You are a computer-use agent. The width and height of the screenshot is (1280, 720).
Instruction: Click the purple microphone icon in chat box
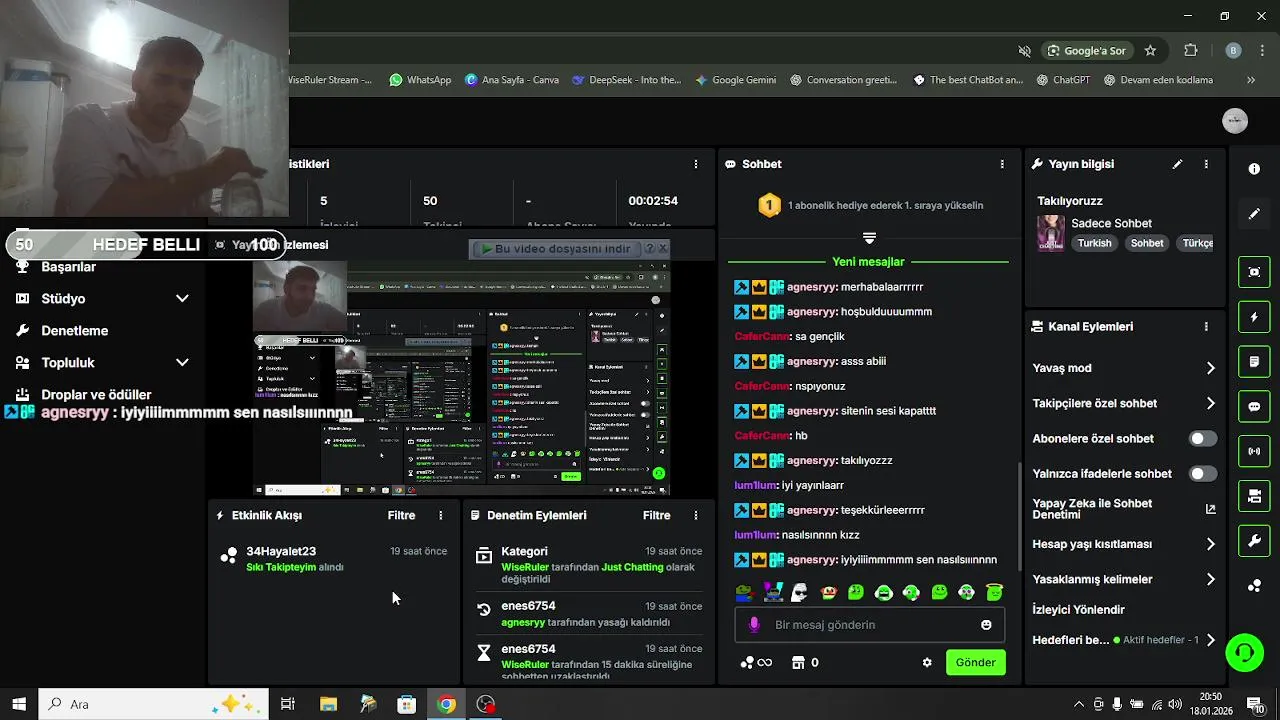pyautogui.click(x=754, y=625)
